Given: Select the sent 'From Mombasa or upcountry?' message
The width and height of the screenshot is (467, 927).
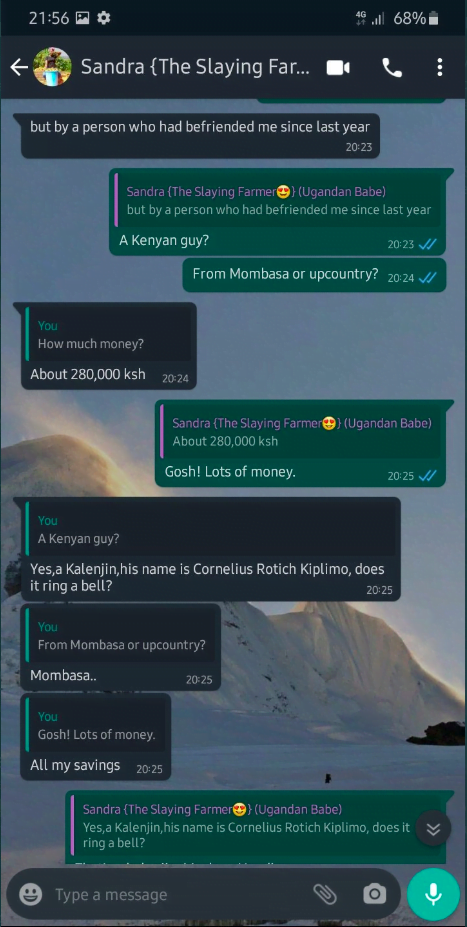Looking at the screenshot, I should coord(314,275).
